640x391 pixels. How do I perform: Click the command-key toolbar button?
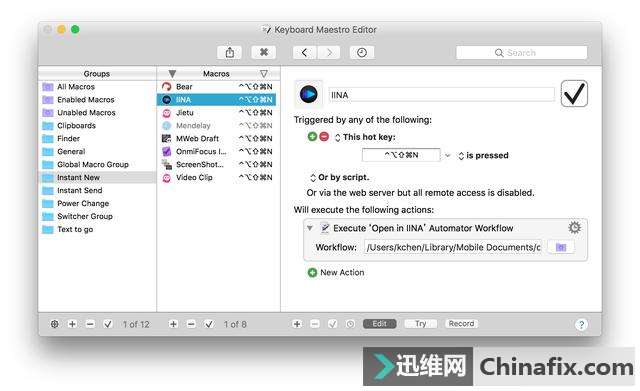[264, 53]
